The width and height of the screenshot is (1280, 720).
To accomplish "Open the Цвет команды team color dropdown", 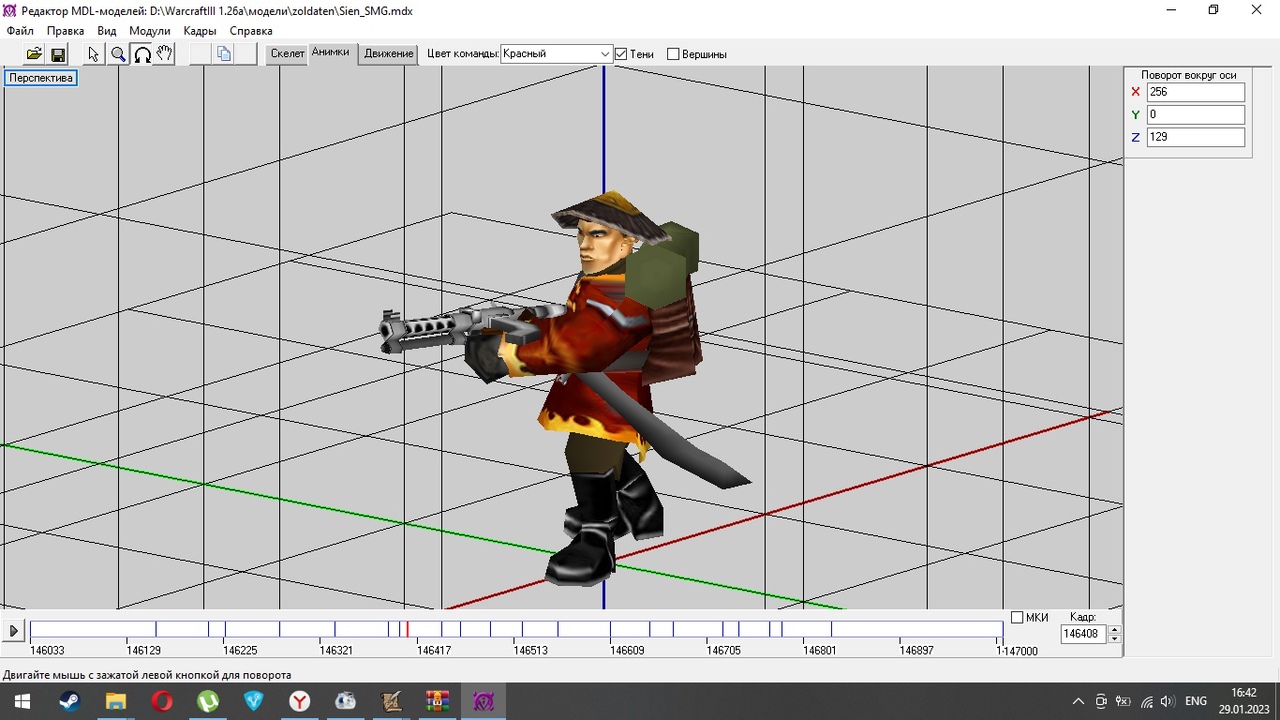I will [x=605, y=54].
